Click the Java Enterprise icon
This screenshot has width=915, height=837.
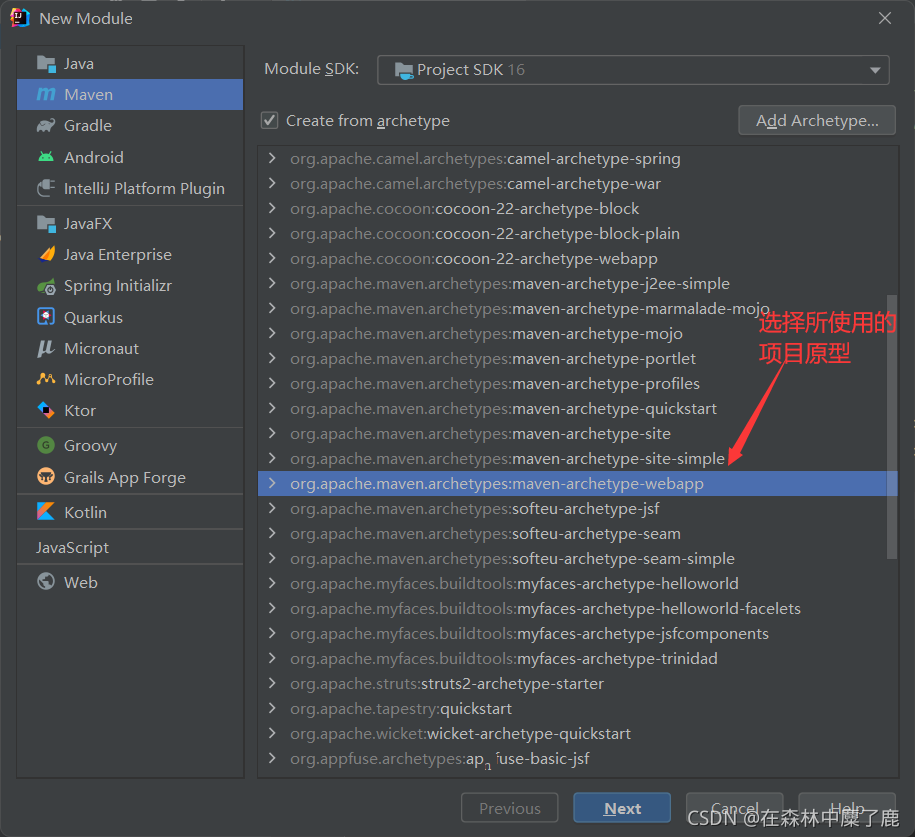point(46,254)
